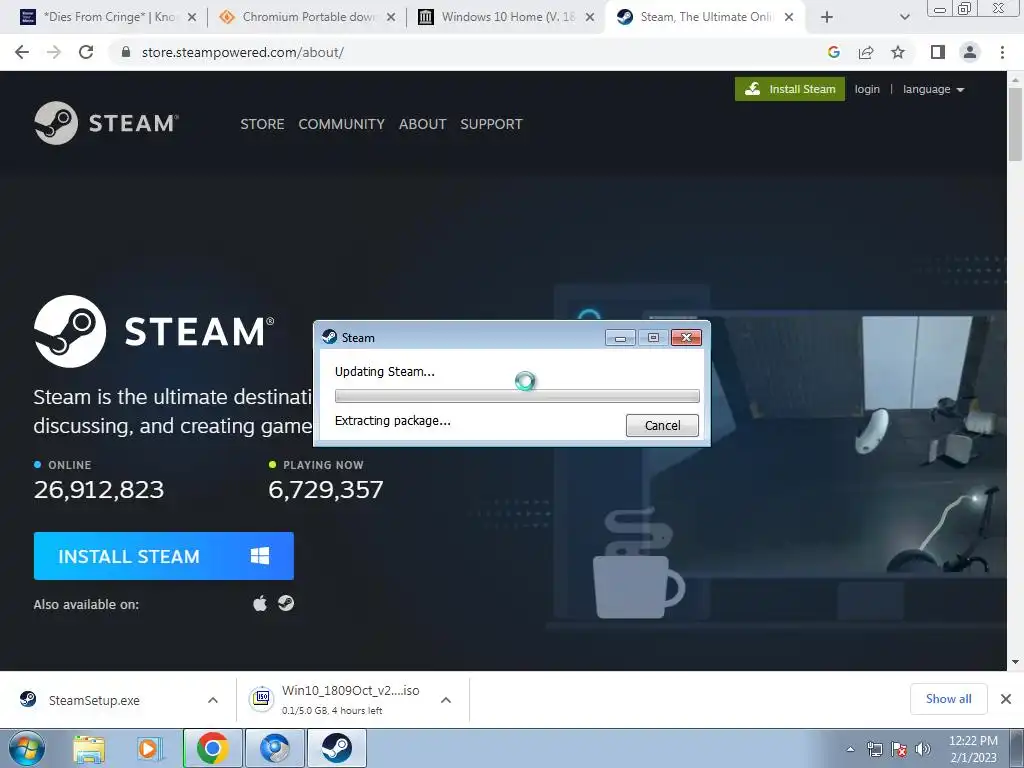Viewport: 1024px width, 768px height.
Task: Click the address bar URL
Action: pyautogui.click(x=243, y=52)
